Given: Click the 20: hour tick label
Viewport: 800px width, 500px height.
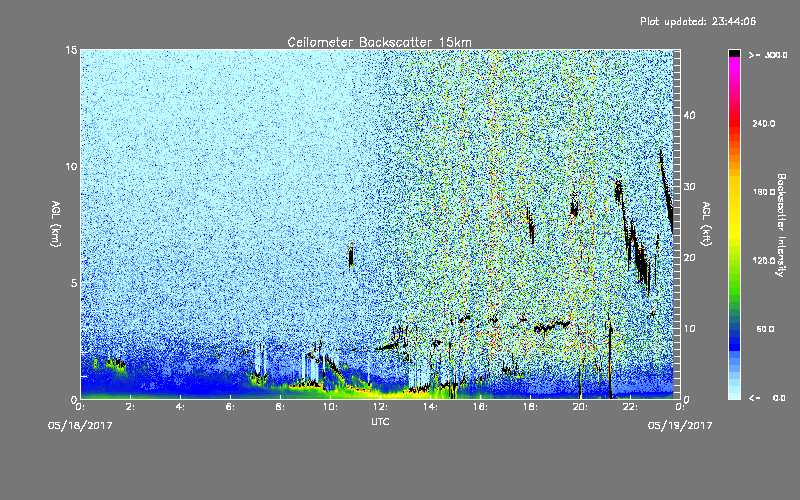Looking at the screenshot, I should [581, 407].
